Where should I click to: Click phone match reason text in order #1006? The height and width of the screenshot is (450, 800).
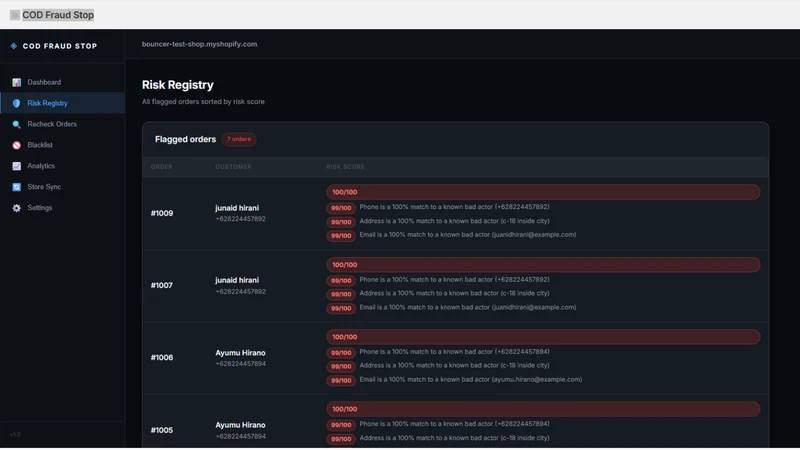point(454,352)
